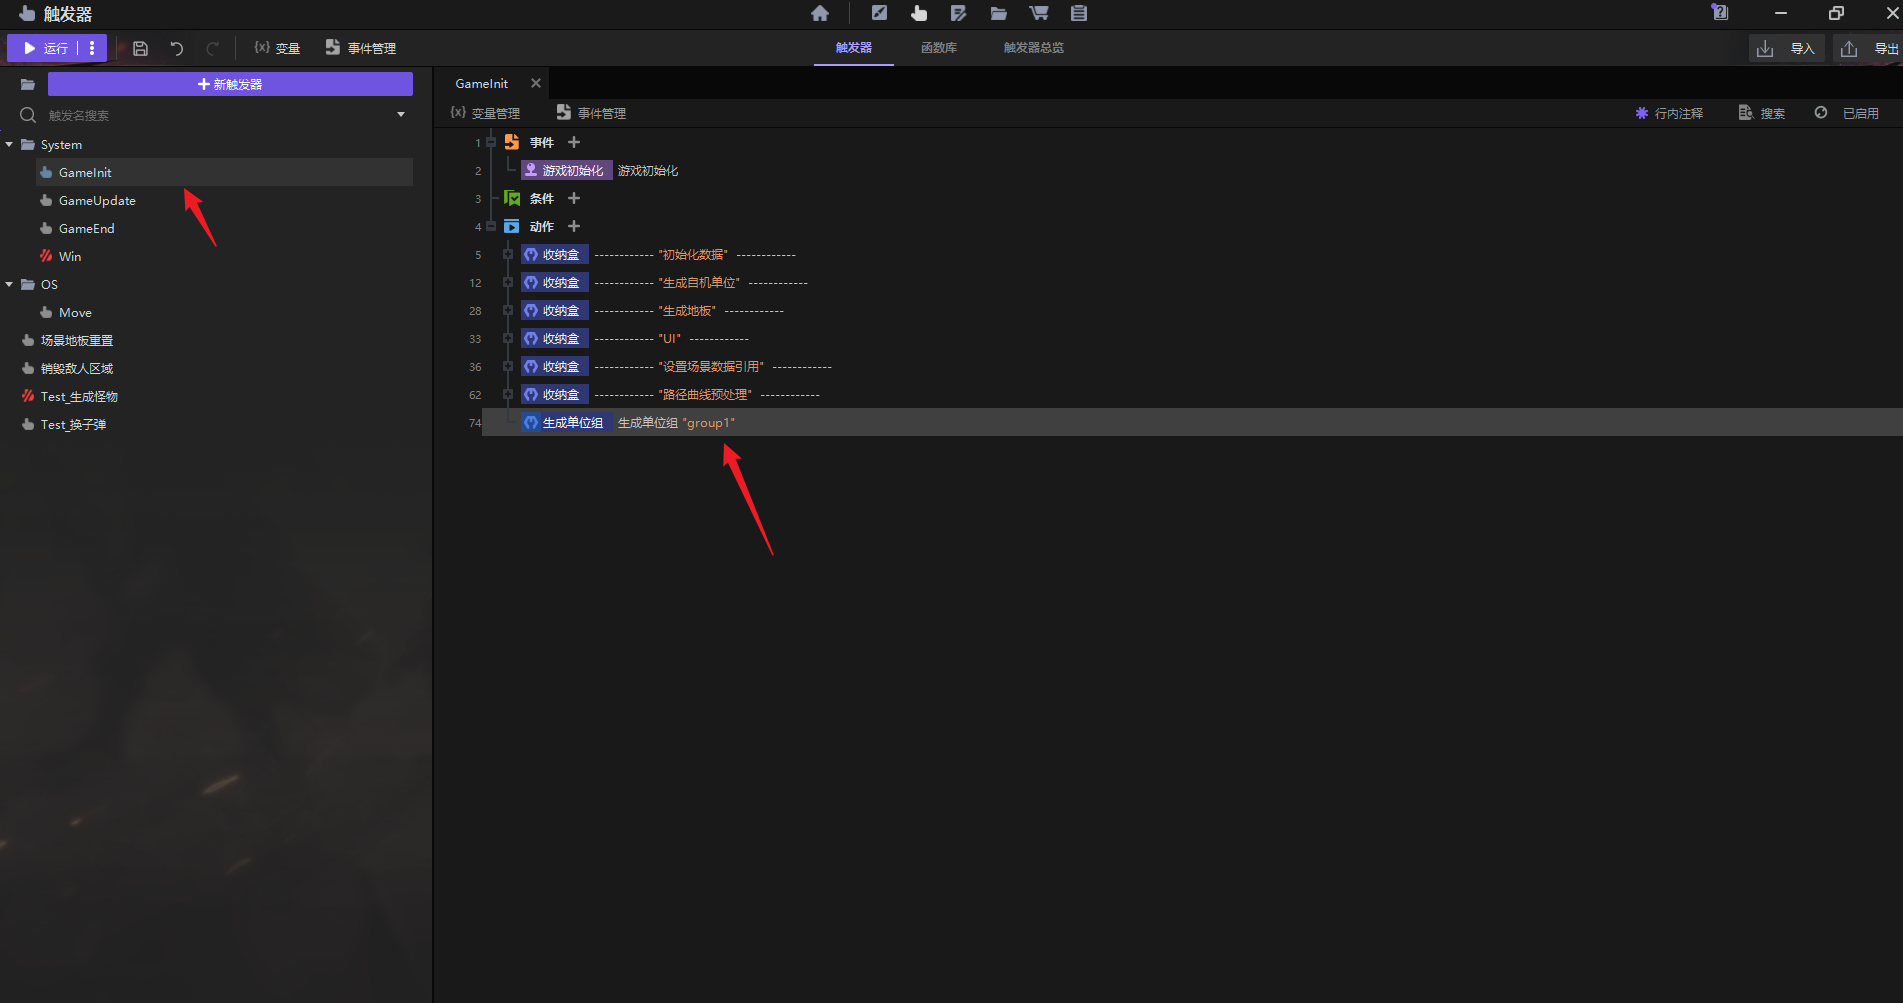Open 事件管理 in editor toolbar
Image resolution: width=1903 pixels, height=1003 pixels.
591,113
